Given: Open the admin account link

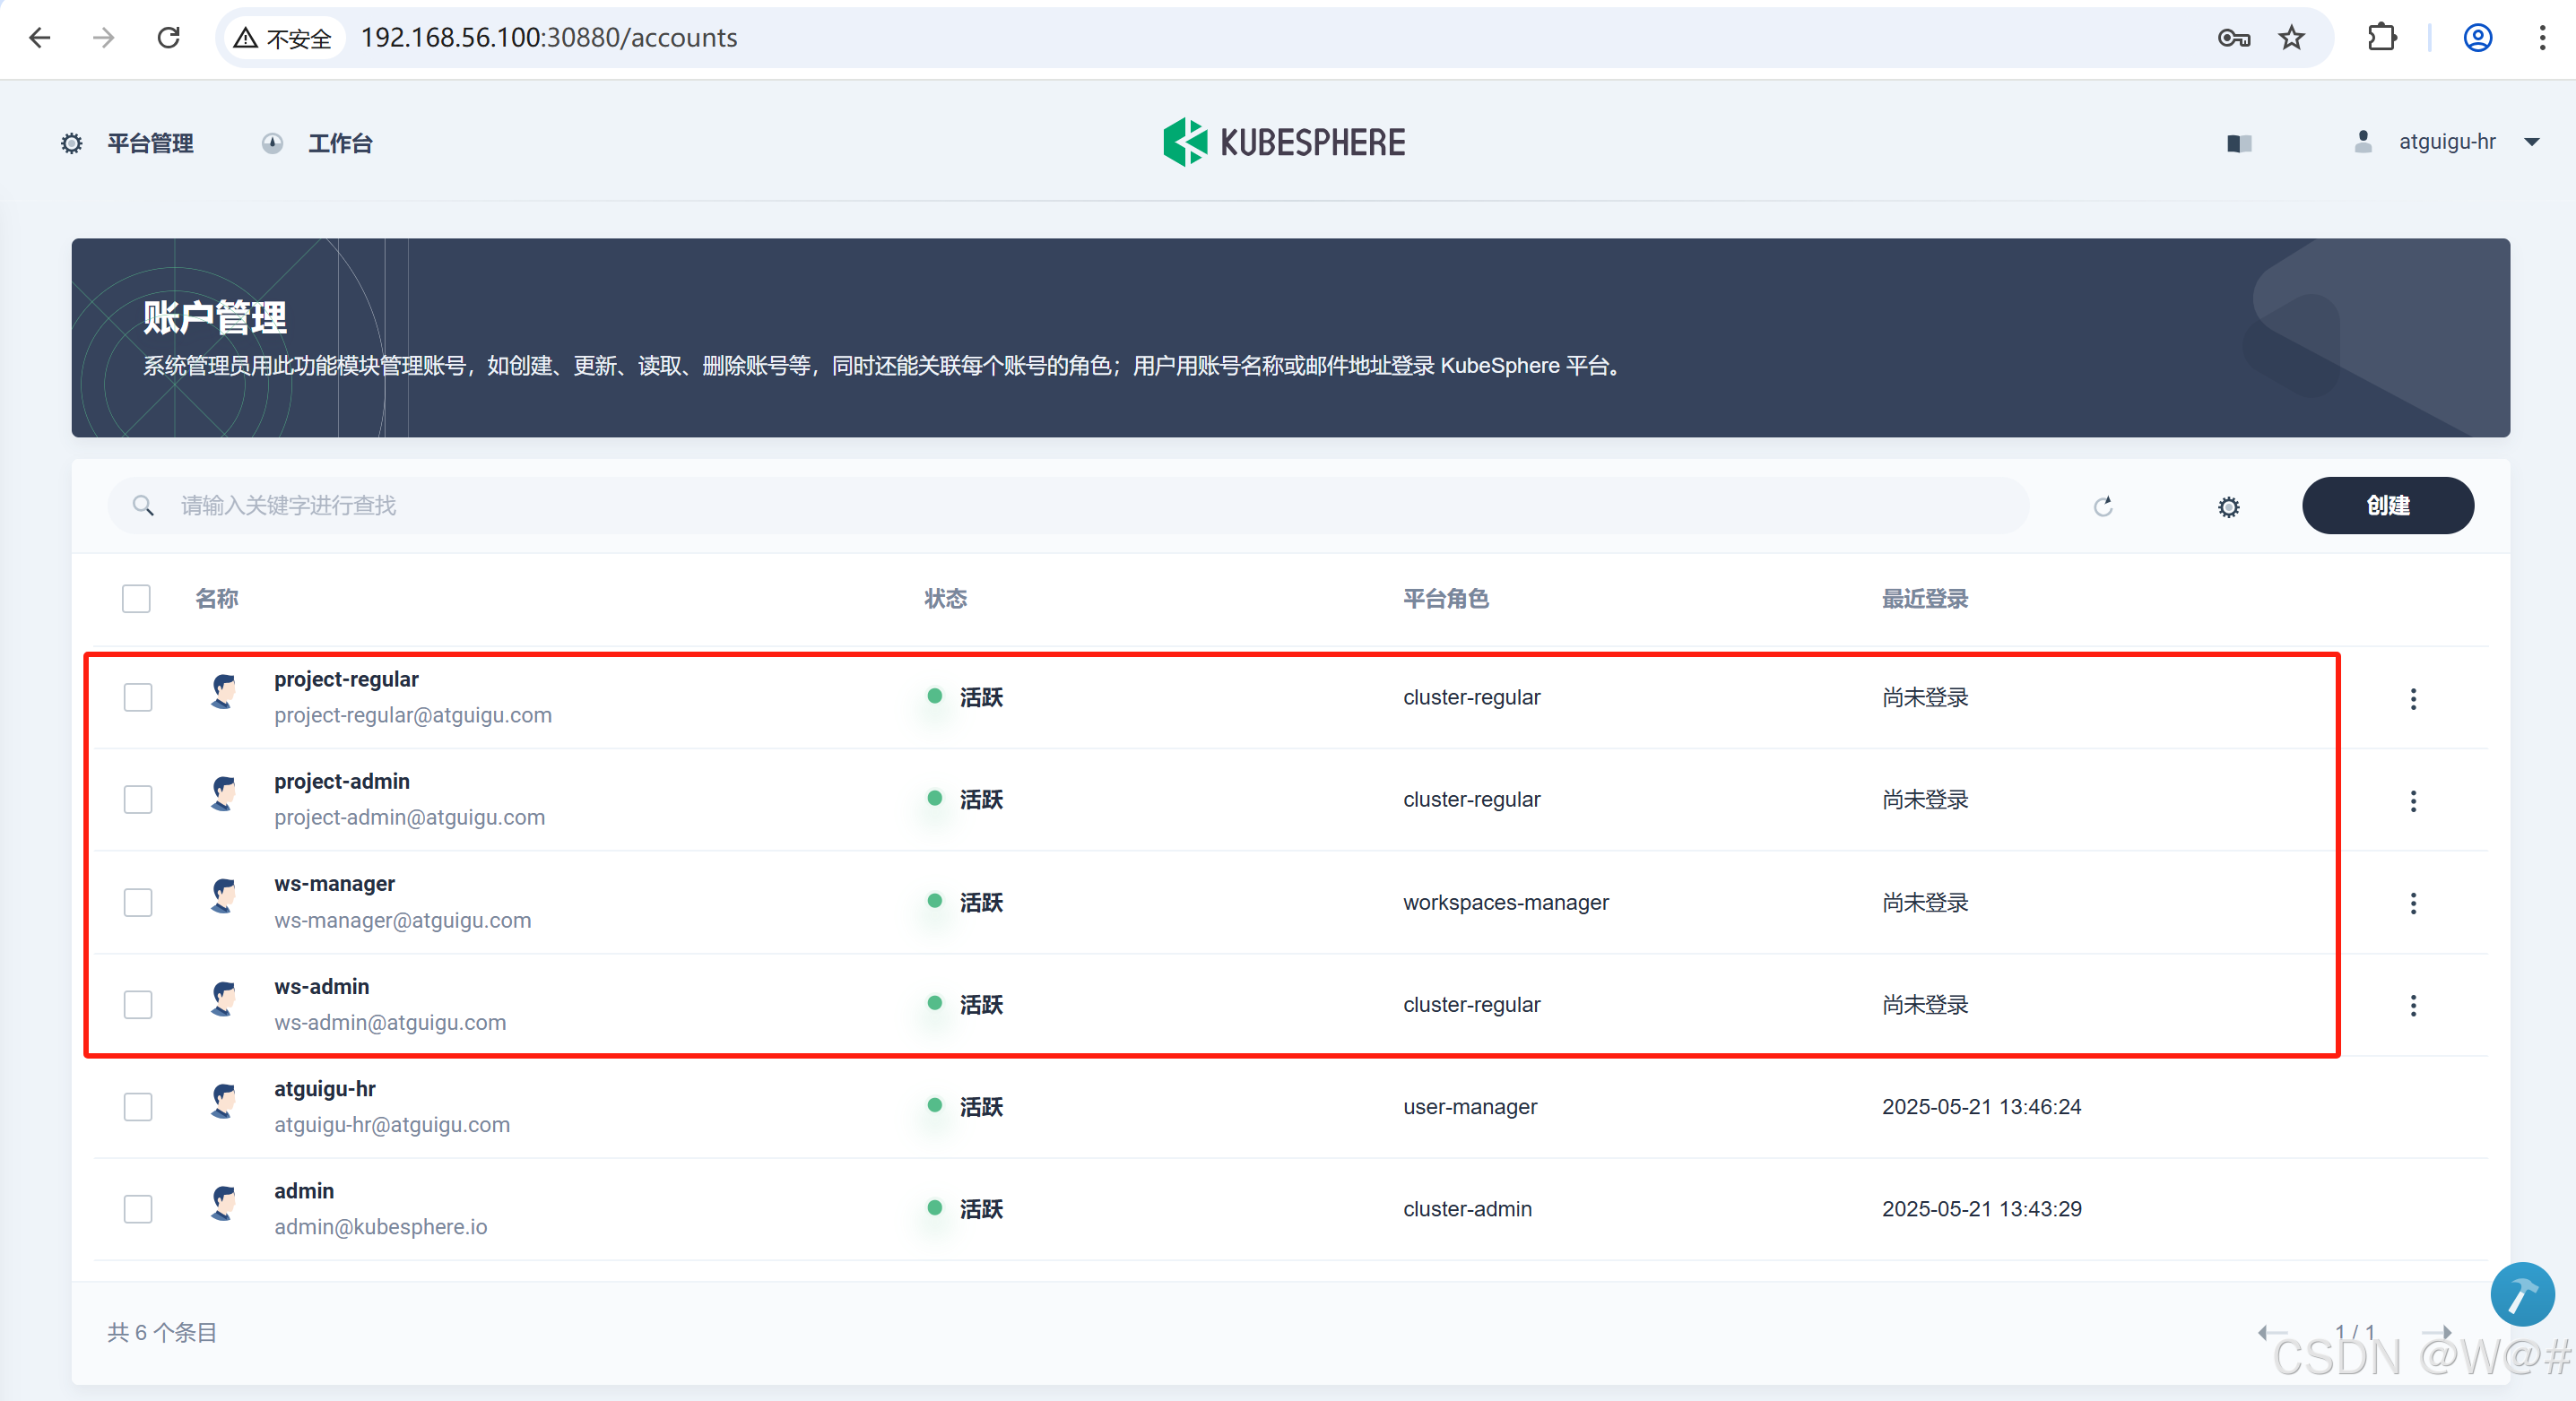Looking at the screenshot, I should tap(304, 1190).
